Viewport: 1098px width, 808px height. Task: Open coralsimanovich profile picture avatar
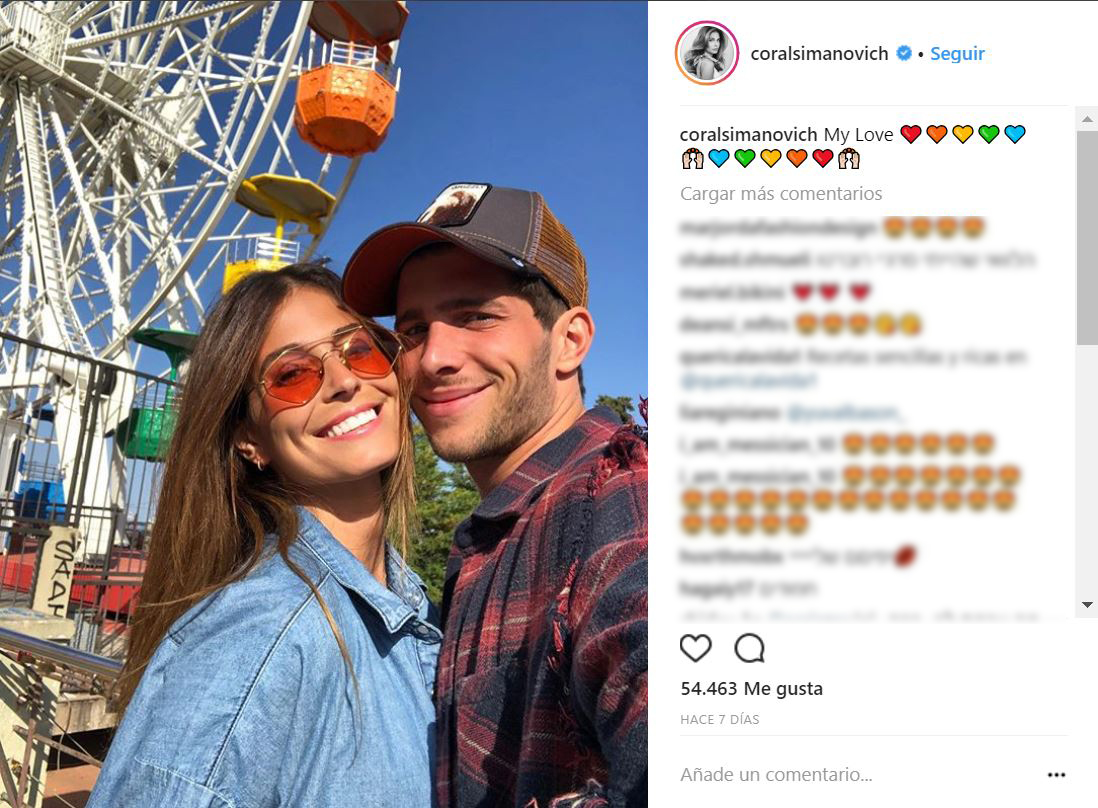tap(707, 53)
